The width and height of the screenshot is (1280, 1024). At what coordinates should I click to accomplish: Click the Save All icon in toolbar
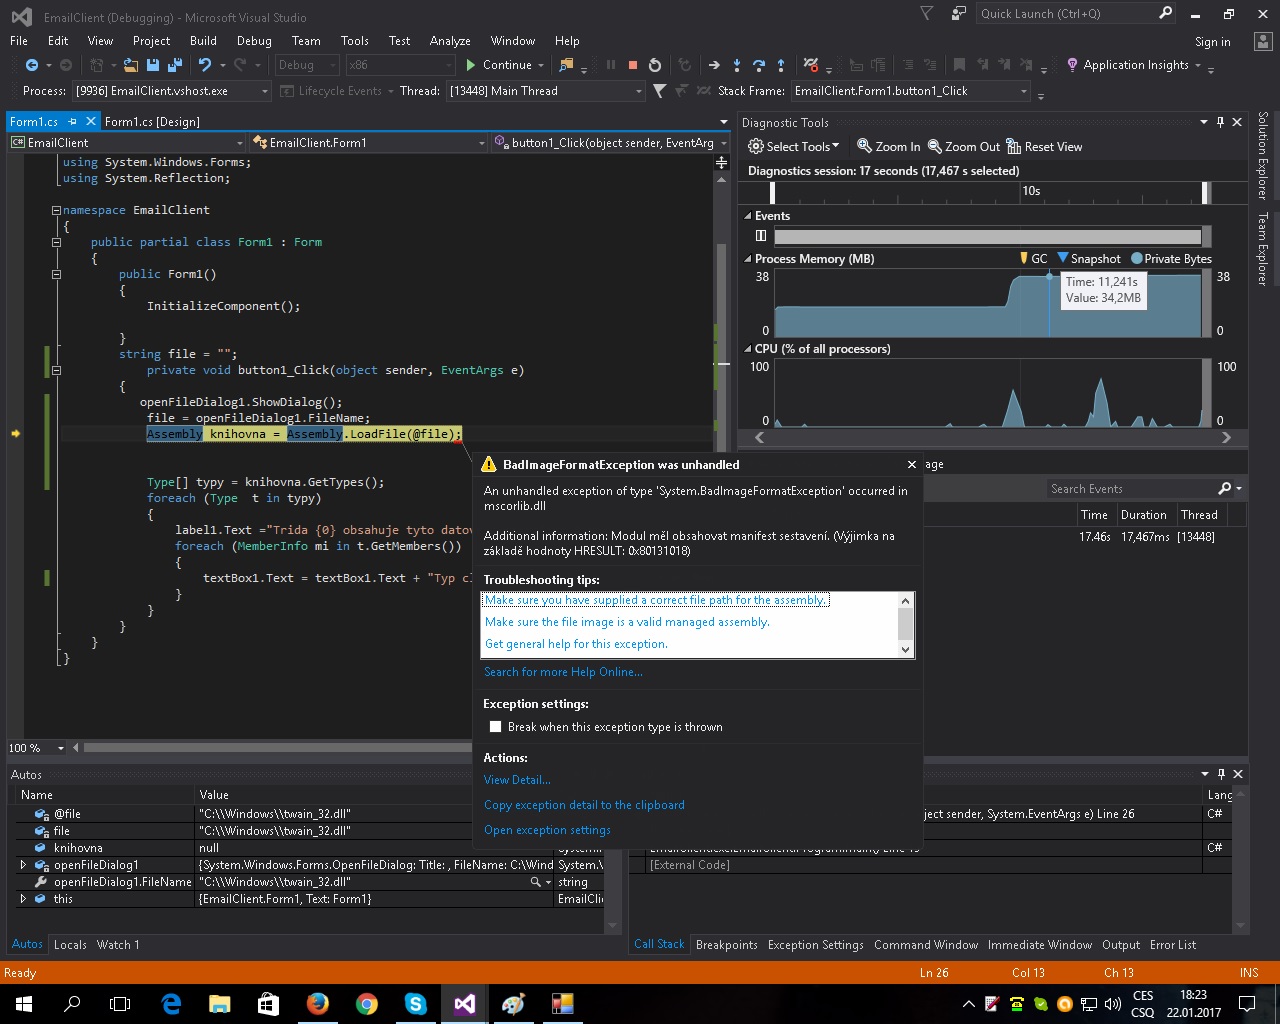174,65
